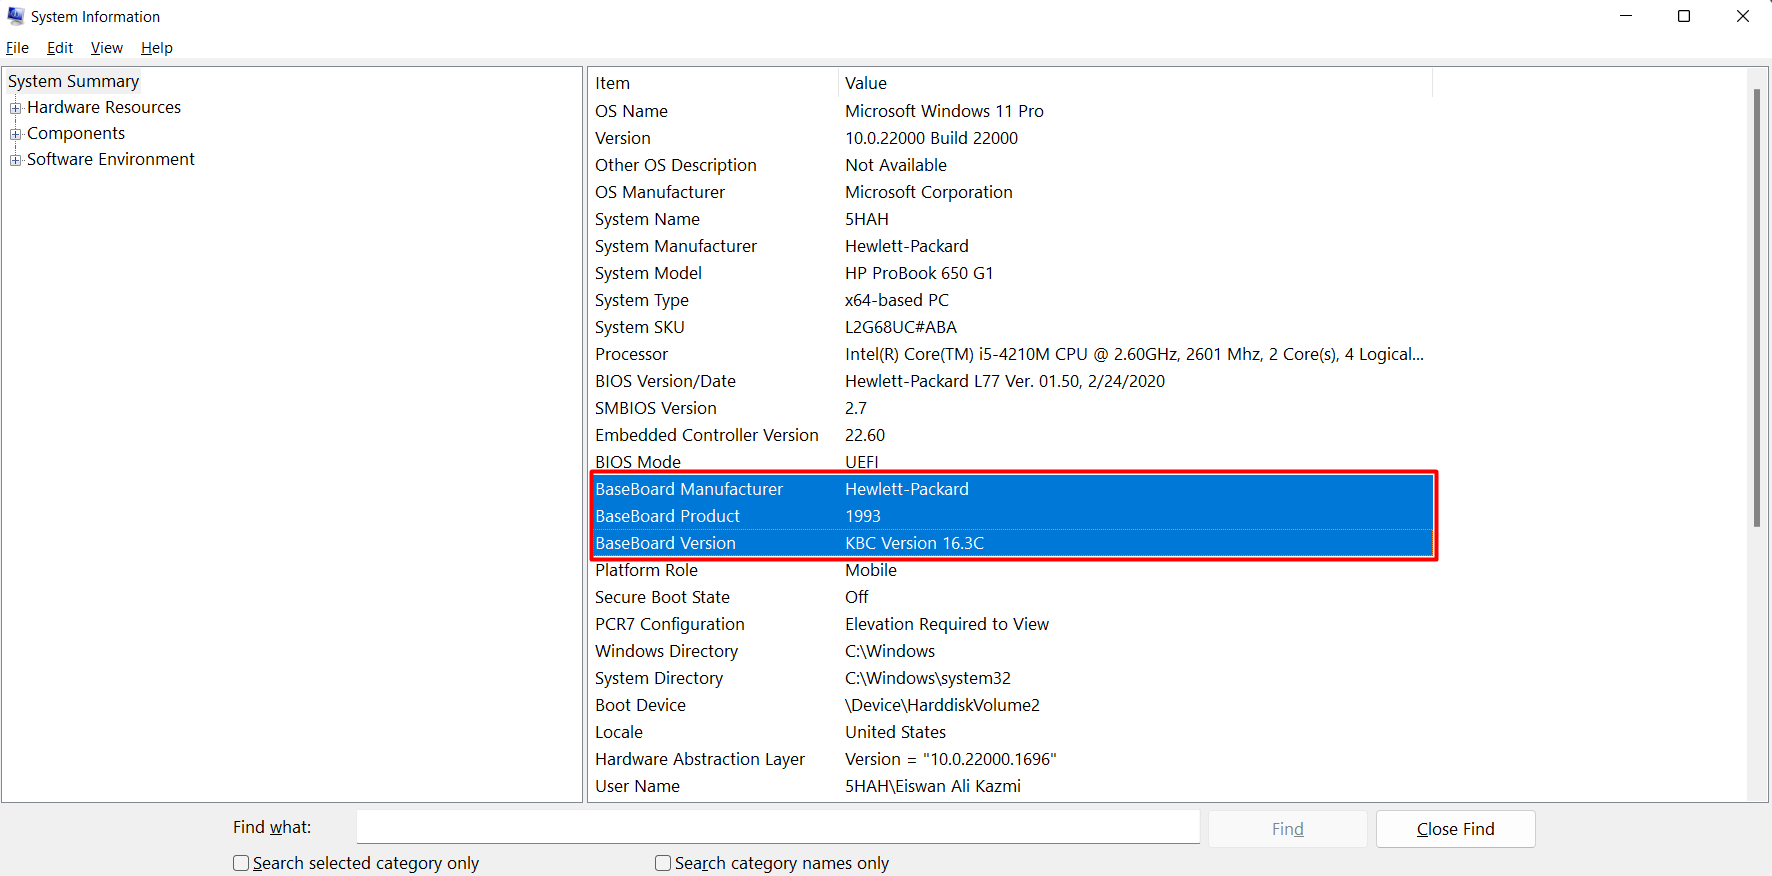Click the System Information app icon in title bar
The width and height of the screenshot is (1772, 876).
pyautogui.click(x=15, y=16)
